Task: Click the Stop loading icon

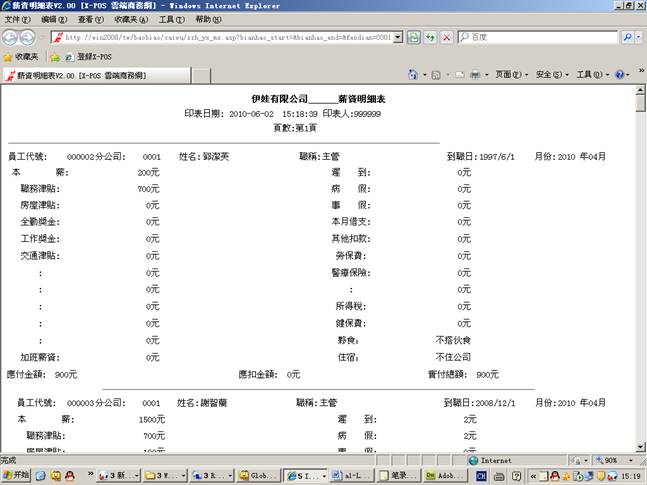Action: (x=446, y=37)
